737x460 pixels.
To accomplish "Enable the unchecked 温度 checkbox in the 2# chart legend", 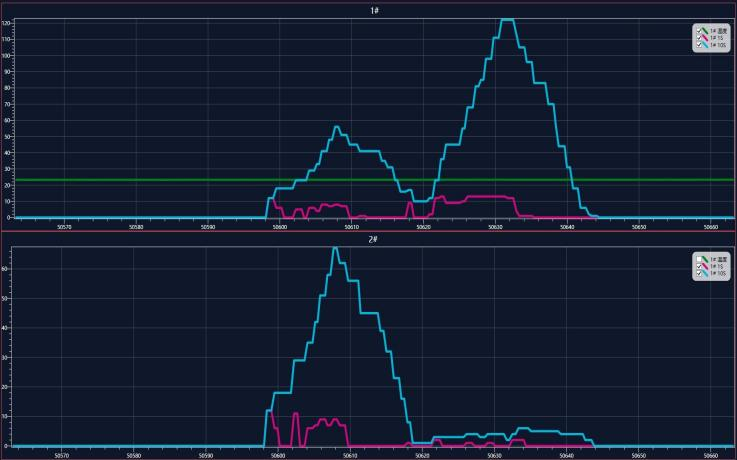I will [x=699, y=259].
